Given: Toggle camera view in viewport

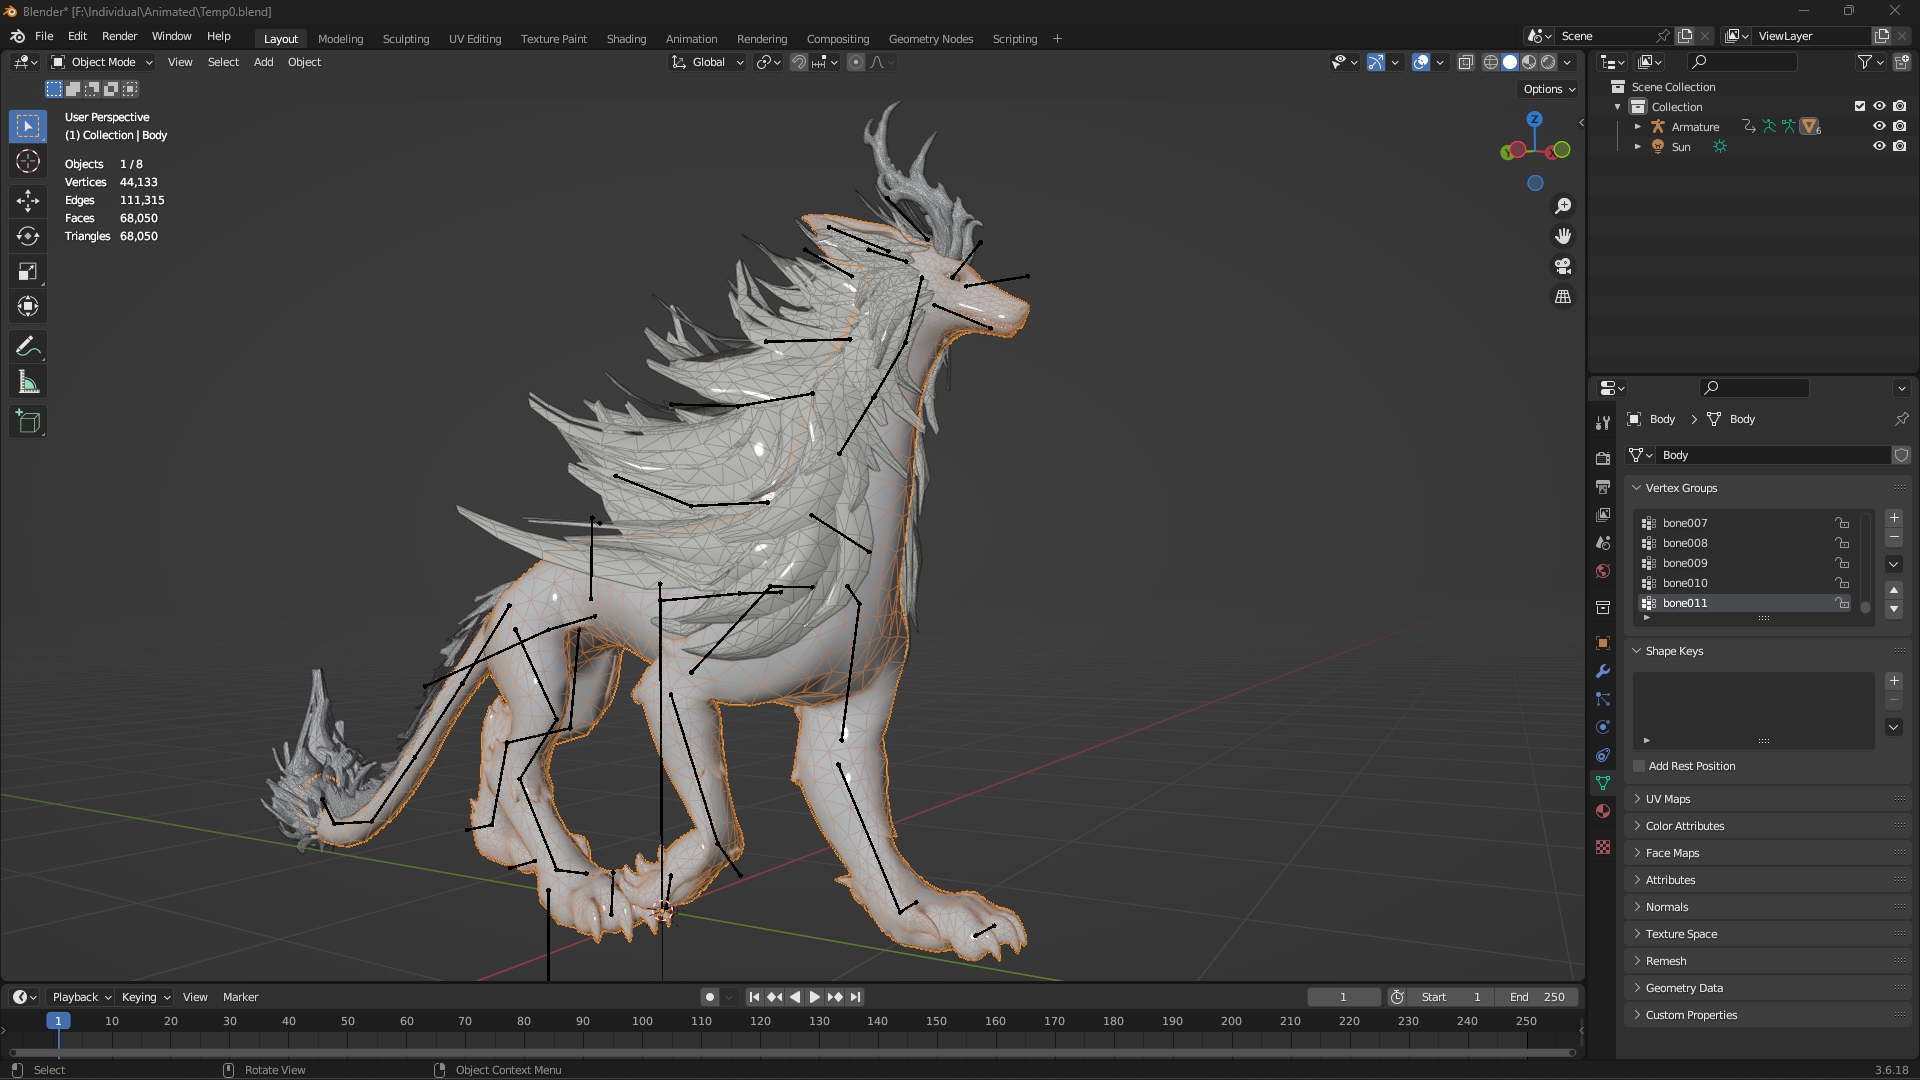Looking at the screenshot, I should [x=1563, y=267].
